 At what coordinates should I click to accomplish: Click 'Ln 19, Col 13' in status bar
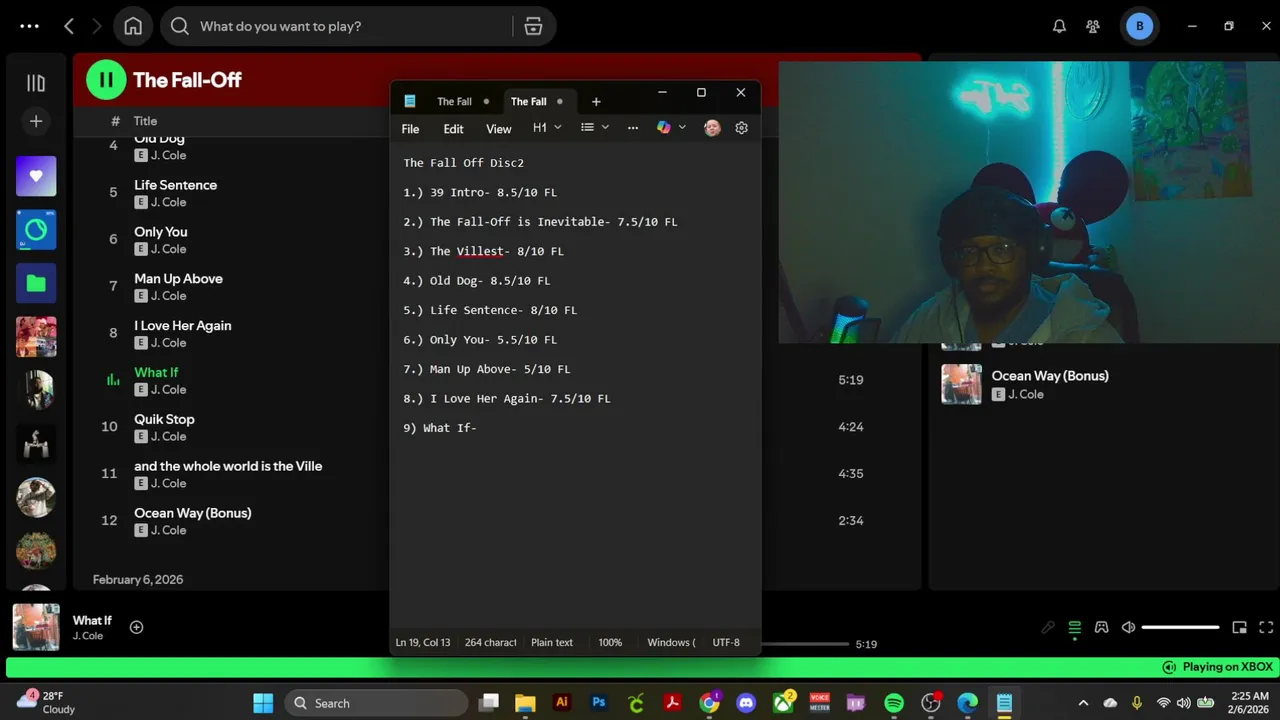click(423, 642)
